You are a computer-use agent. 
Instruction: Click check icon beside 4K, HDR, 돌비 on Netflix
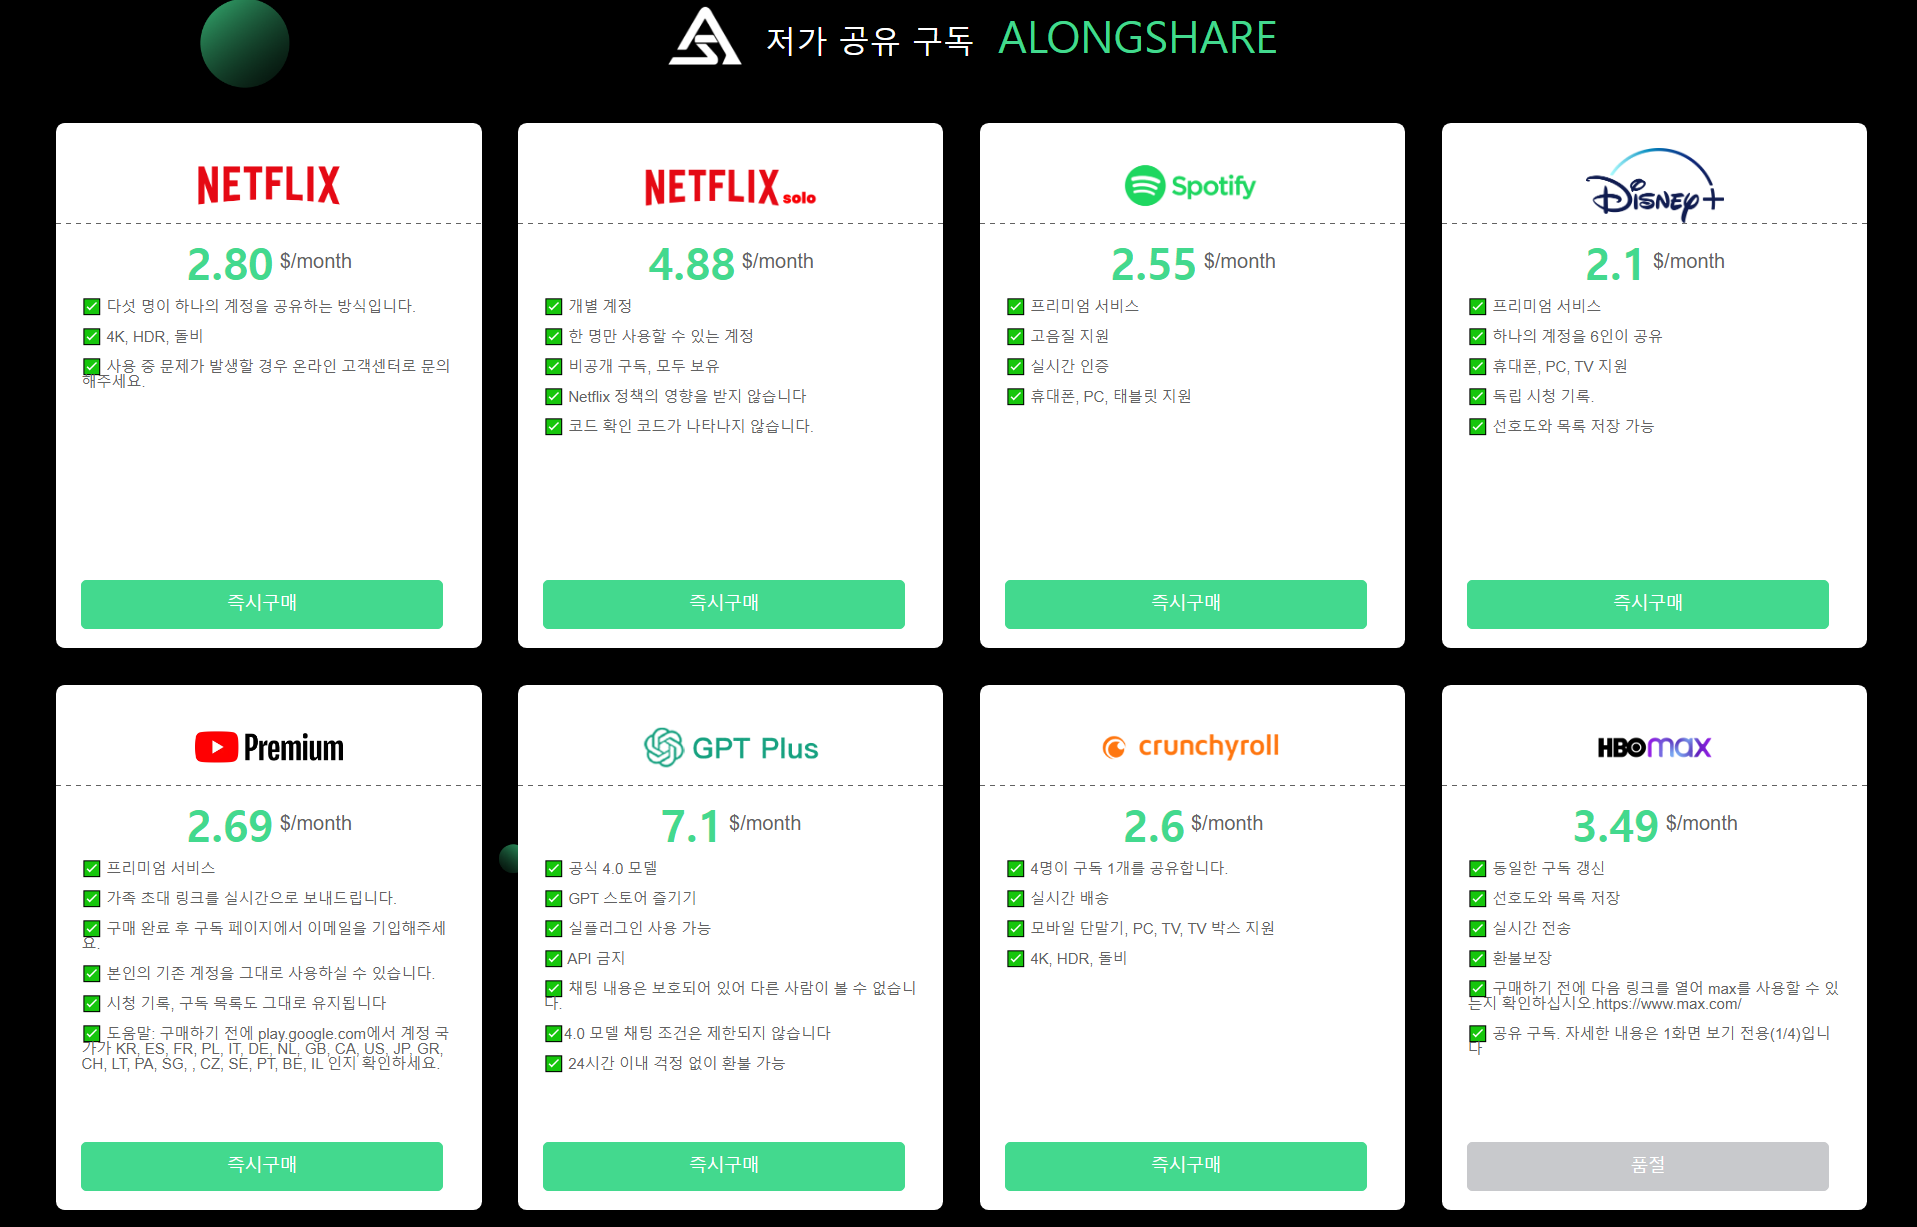click(91, 337)
